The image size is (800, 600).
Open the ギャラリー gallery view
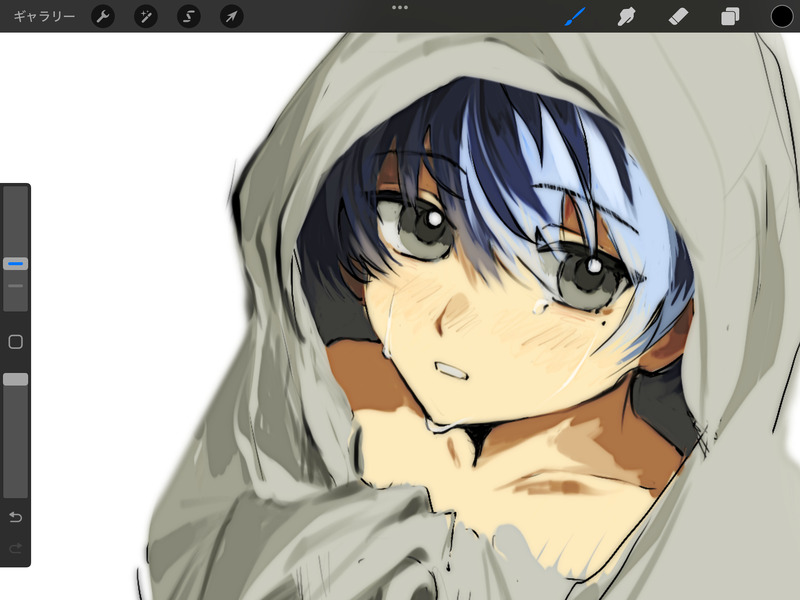coord(44,16)
